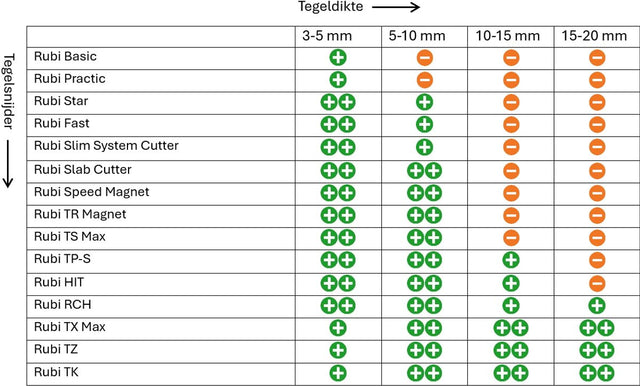Click the double plus for Rubi TS Max 5-10 mm

click(424, 237)
